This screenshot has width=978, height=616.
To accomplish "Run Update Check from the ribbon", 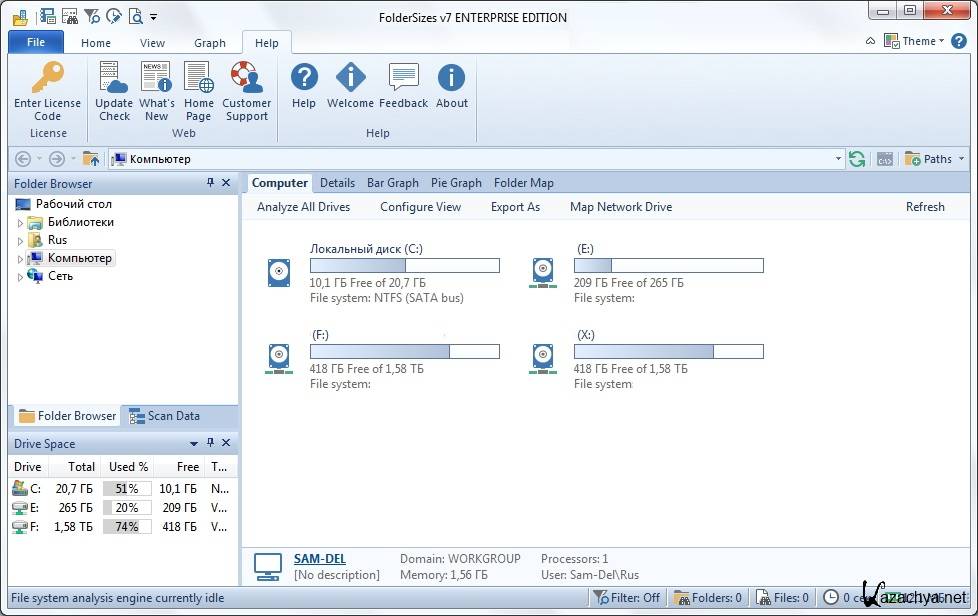I will (x=114, y=78).
